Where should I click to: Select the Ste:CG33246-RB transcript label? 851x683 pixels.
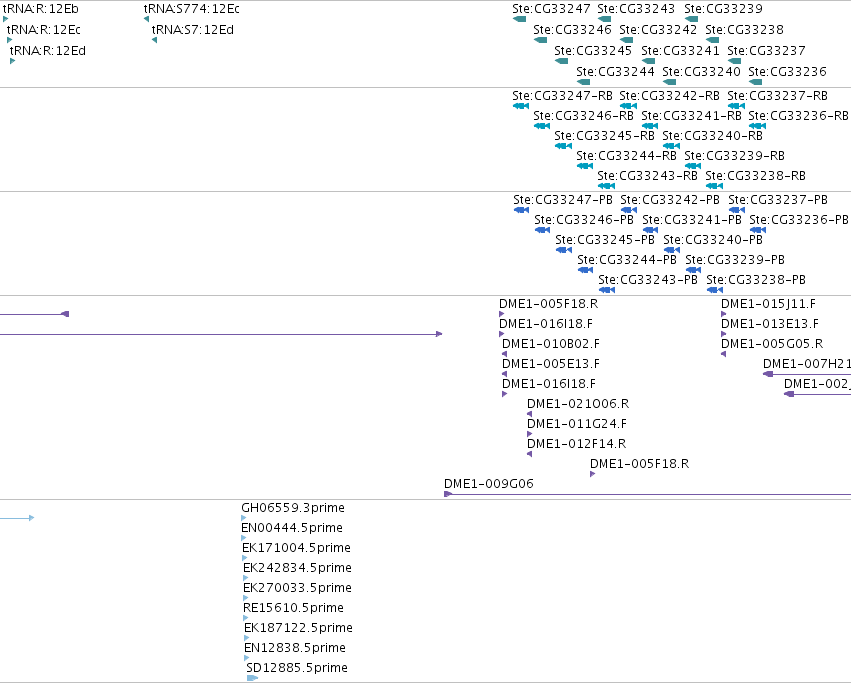pyautogui.click(x=583, y=116)
